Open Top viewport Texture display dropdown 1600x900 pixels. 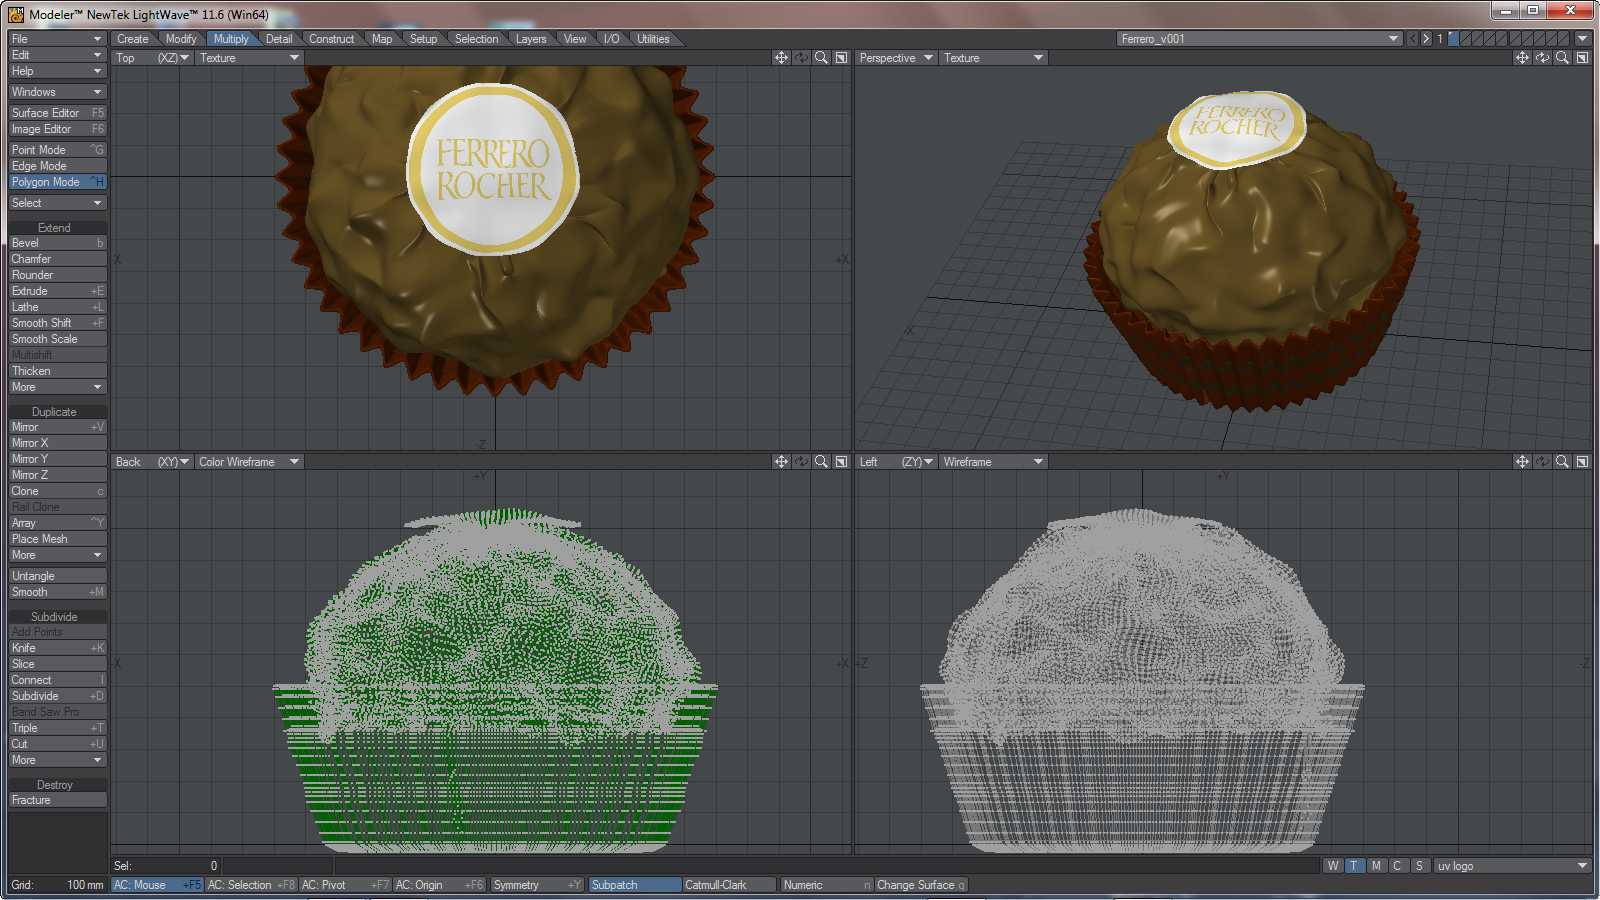tap(249, 58)
